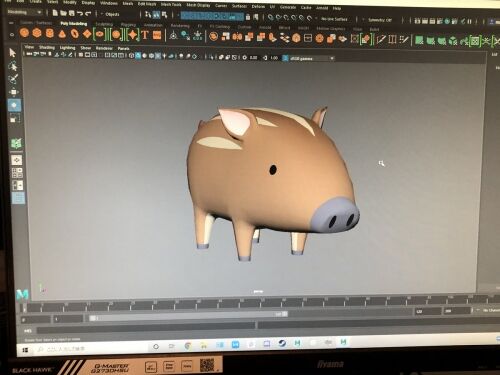Select the highlighted Rotate tool in toolbox

(14, 105)
